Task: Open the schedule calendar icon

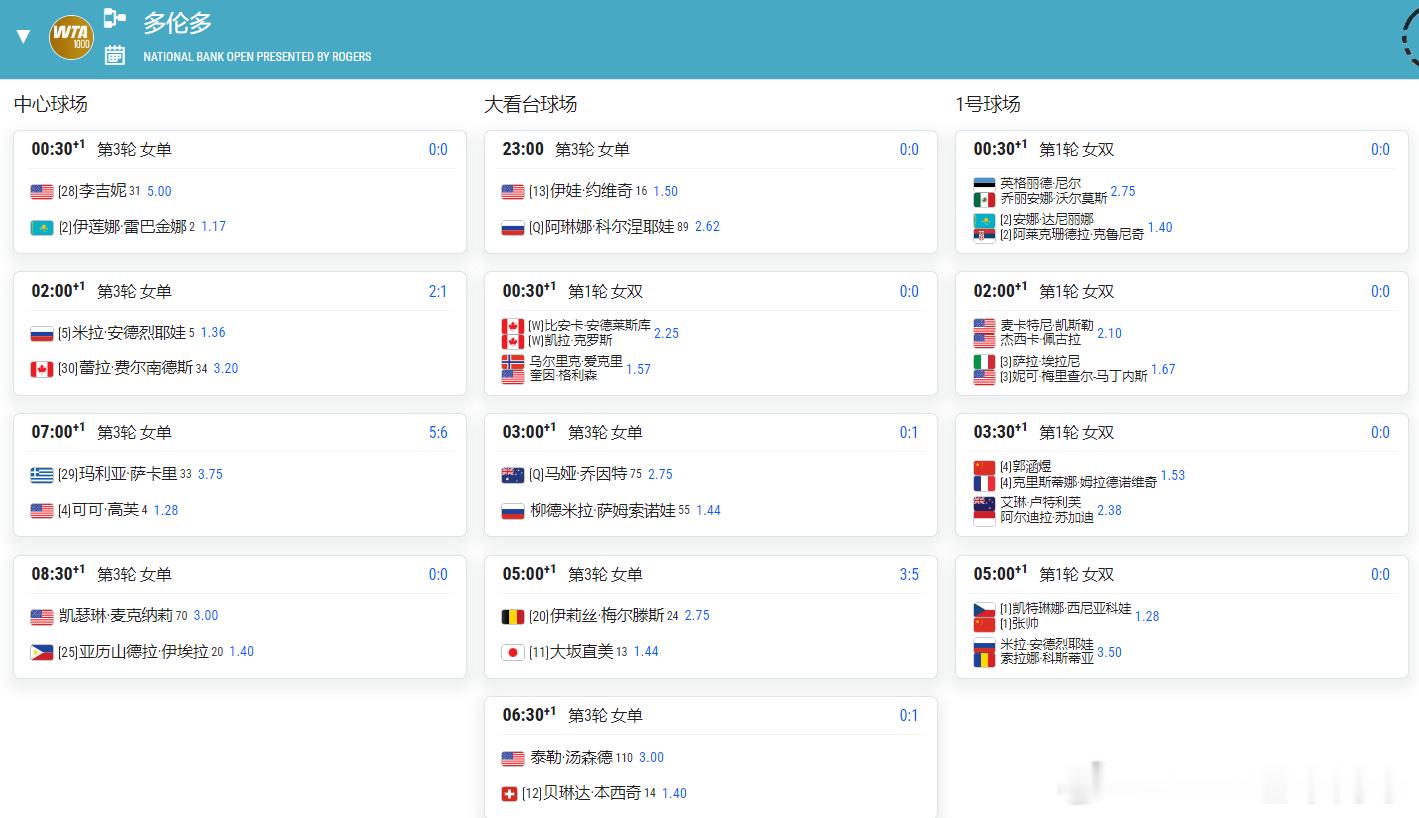Action: click(115, 55)
